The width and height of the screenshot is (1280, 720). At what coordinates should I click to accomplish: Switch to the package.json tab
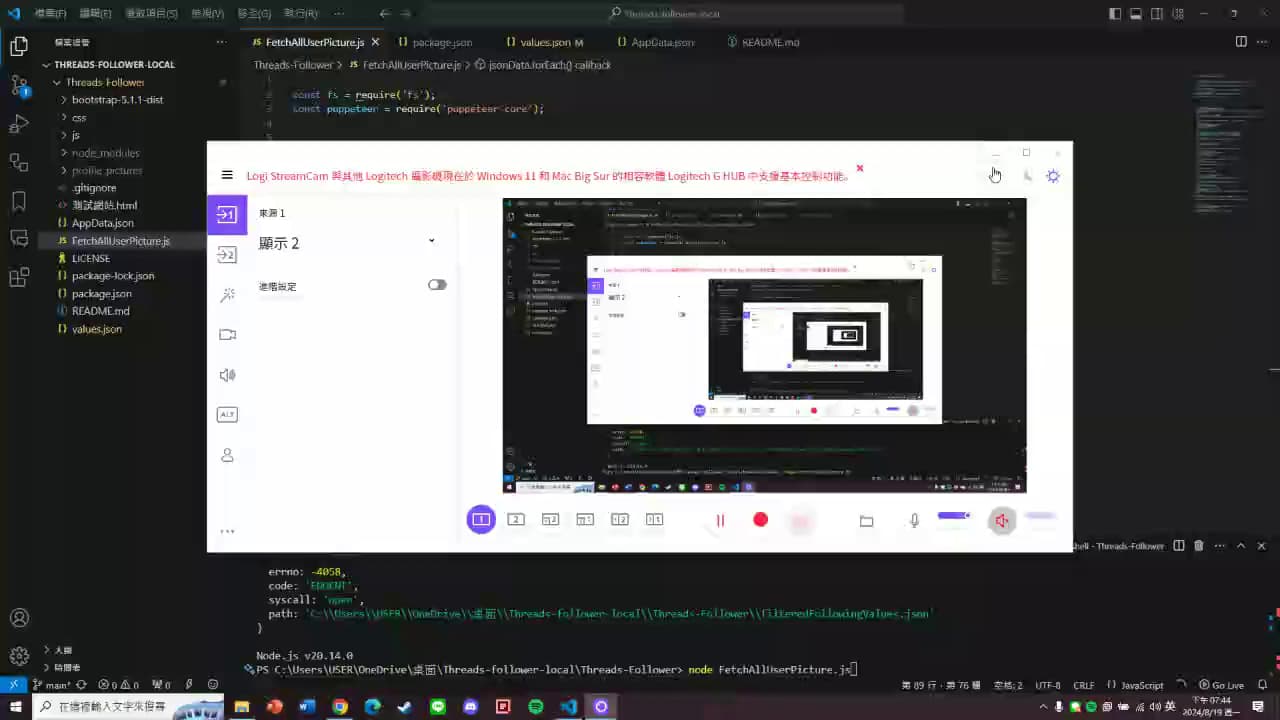[x=441, y=42]
